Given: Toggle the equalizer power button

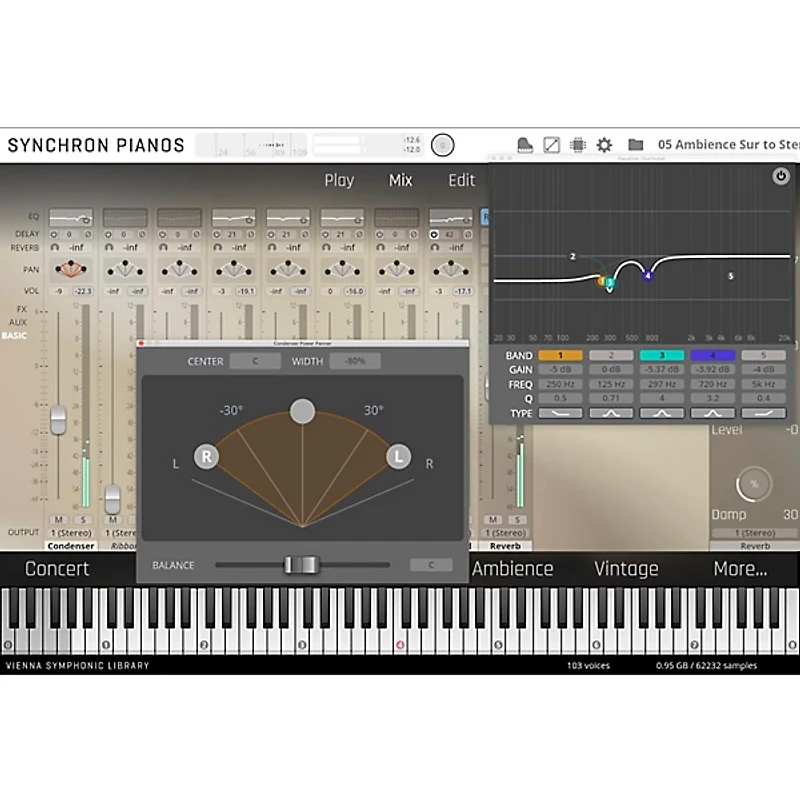Looking at the screenshot, I should [780, 177].
